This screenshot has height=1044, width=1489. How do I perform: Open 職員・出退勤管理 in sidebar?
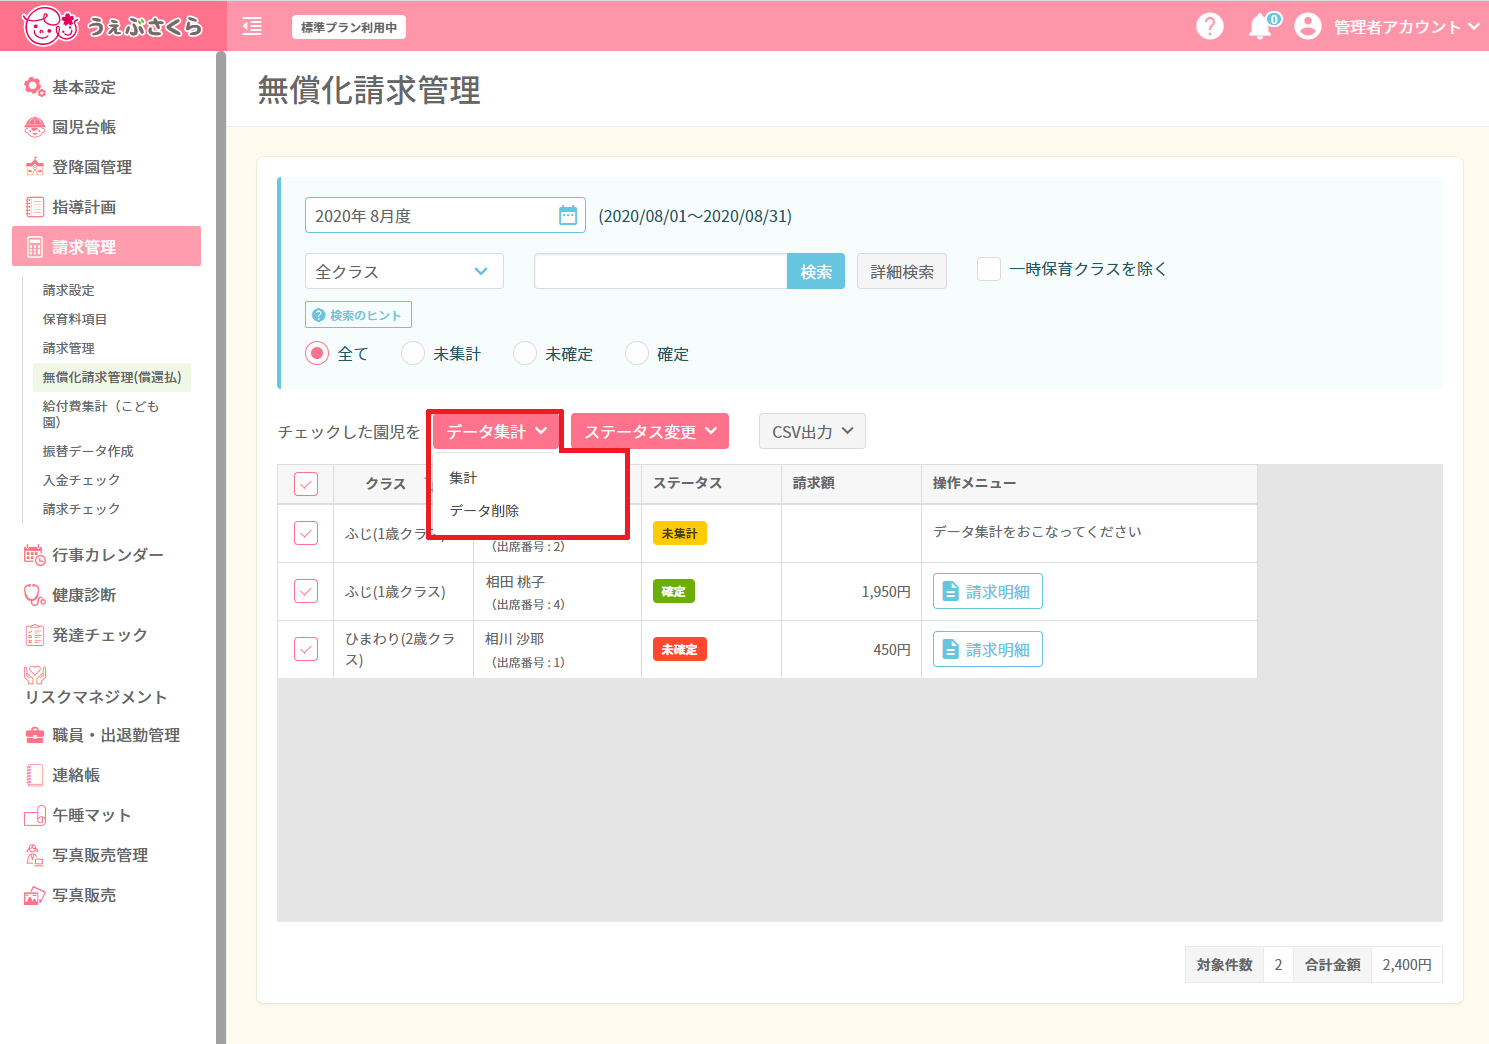coord(116,735)
